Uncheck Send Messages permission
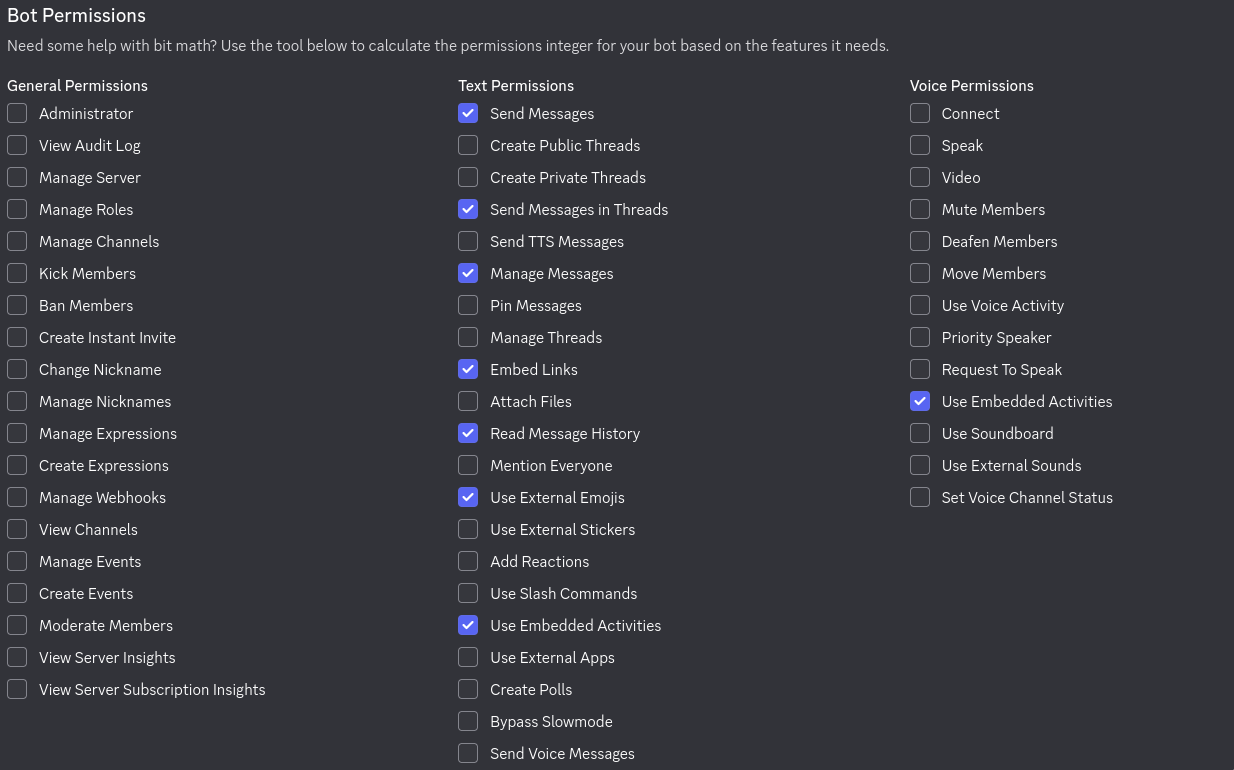This screenshot has width=1234, height=770. (x=468, y=113)
